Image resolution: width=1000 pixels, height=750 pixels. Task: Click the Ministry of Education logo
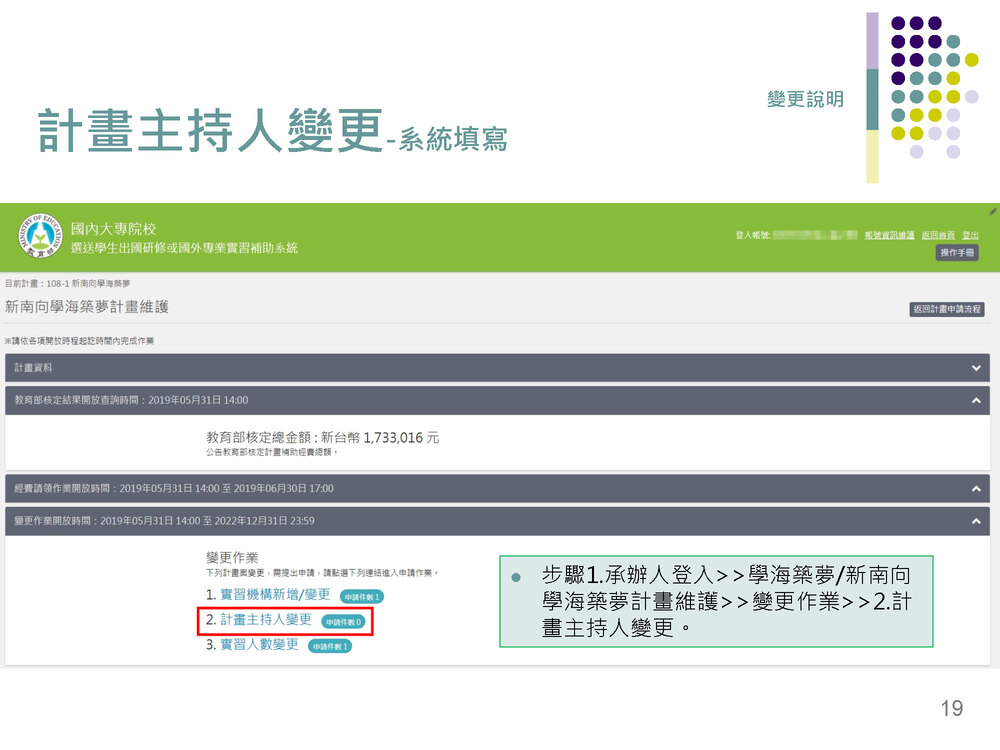coord(40,237)
